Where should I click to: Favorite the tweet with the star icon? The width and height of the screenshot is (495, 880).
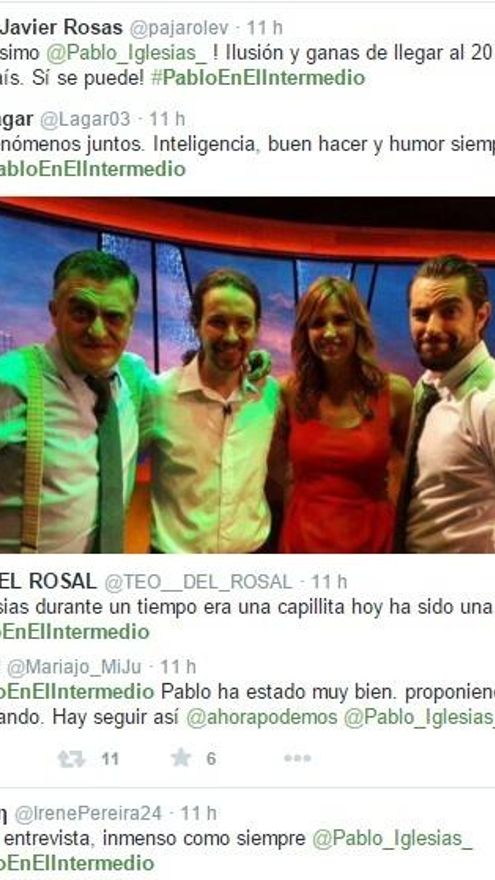click(x=181, y=758)
